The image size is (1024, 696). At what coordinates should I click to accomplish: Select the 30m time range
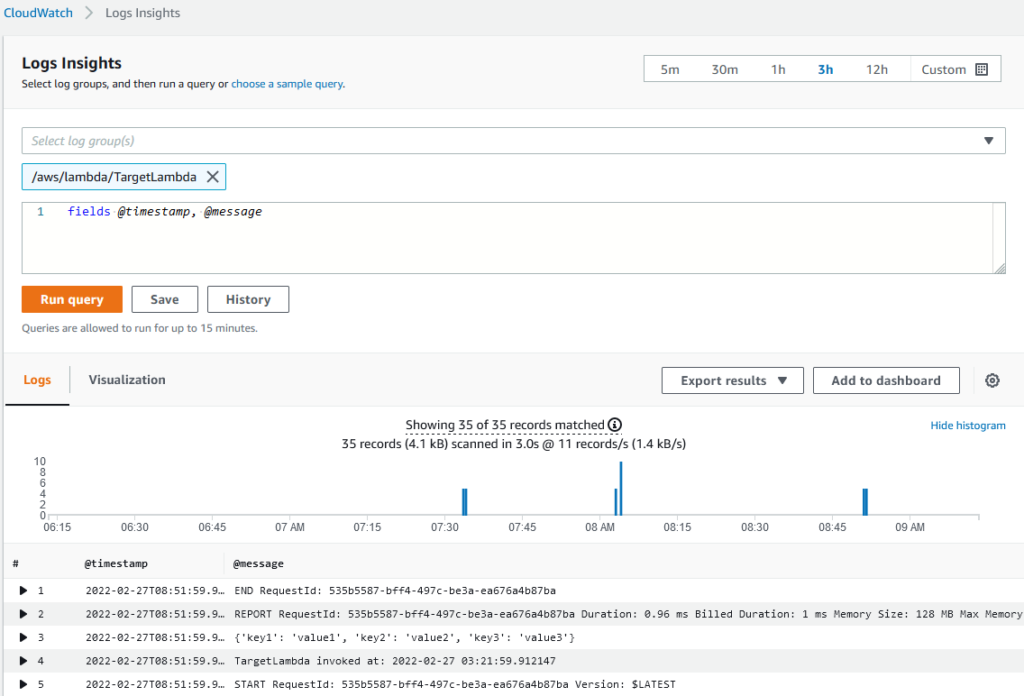click(x=724, y=69)
